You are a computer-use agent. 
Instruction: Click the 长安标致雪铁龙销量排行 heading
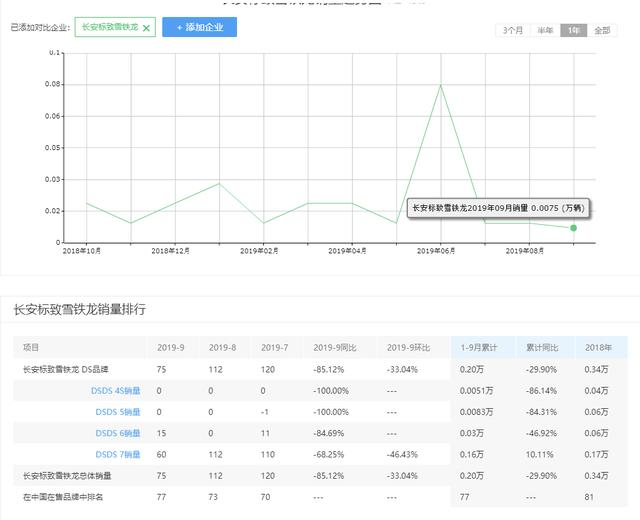click(x=80, y=309)
